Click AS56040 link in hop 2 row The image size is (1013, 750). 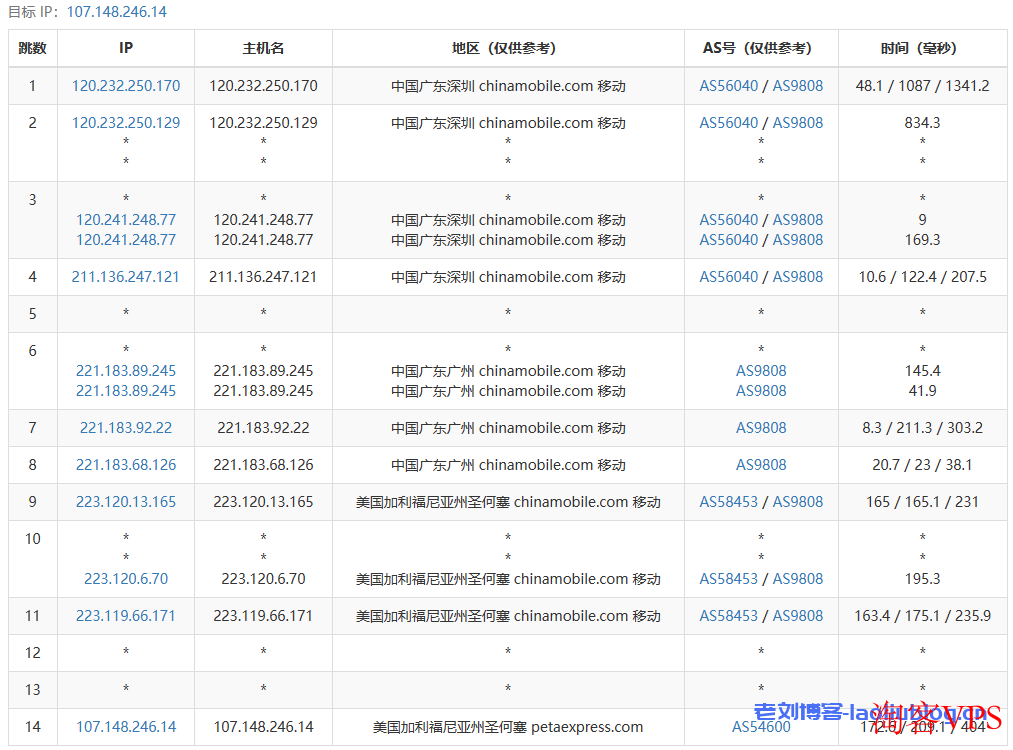click(x=729, y=123)
